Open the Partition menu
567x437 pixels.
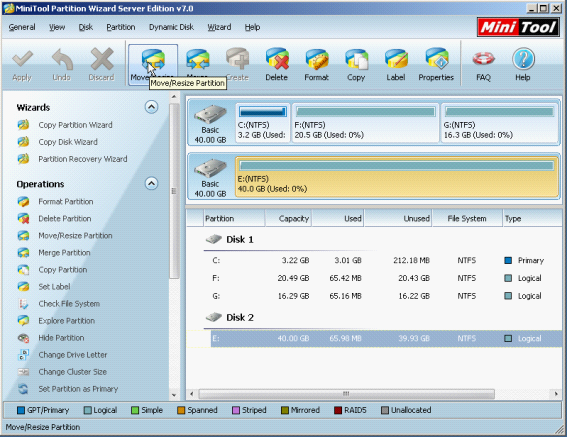pos(121,27)
